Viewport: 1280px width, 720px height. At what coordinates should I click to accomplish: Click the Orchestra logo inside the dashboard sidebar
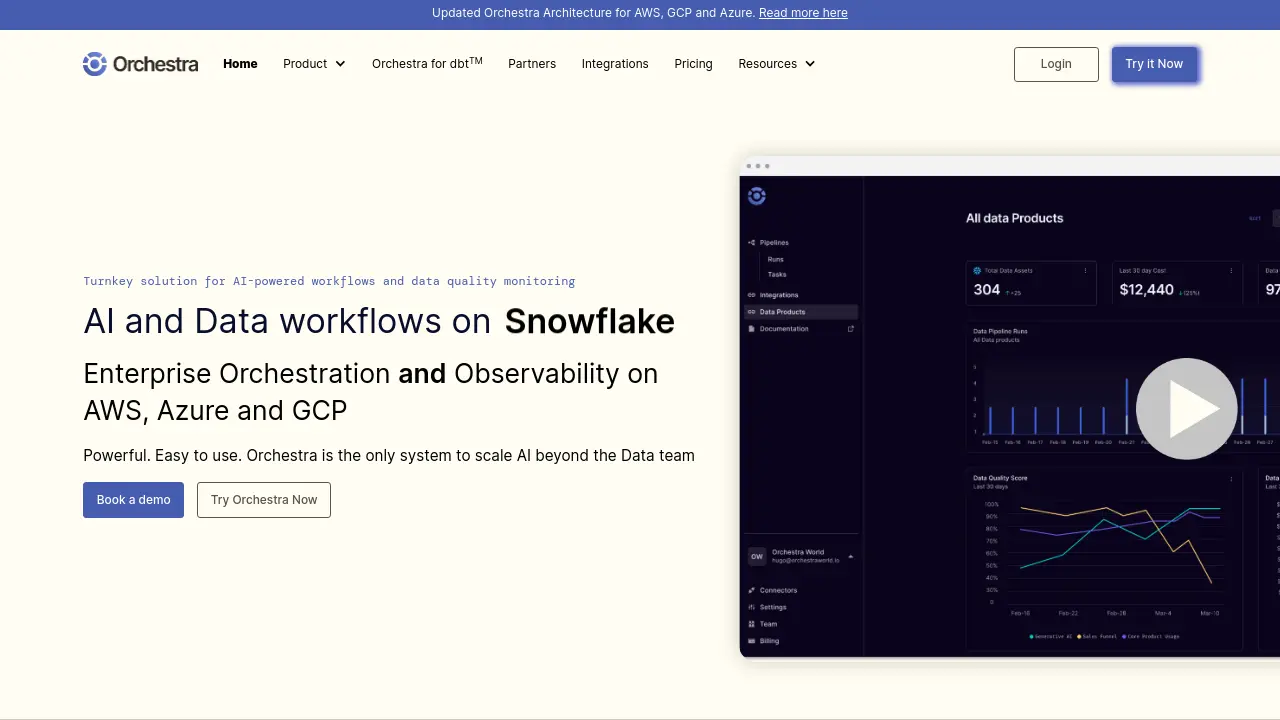[x=757, y=196]
